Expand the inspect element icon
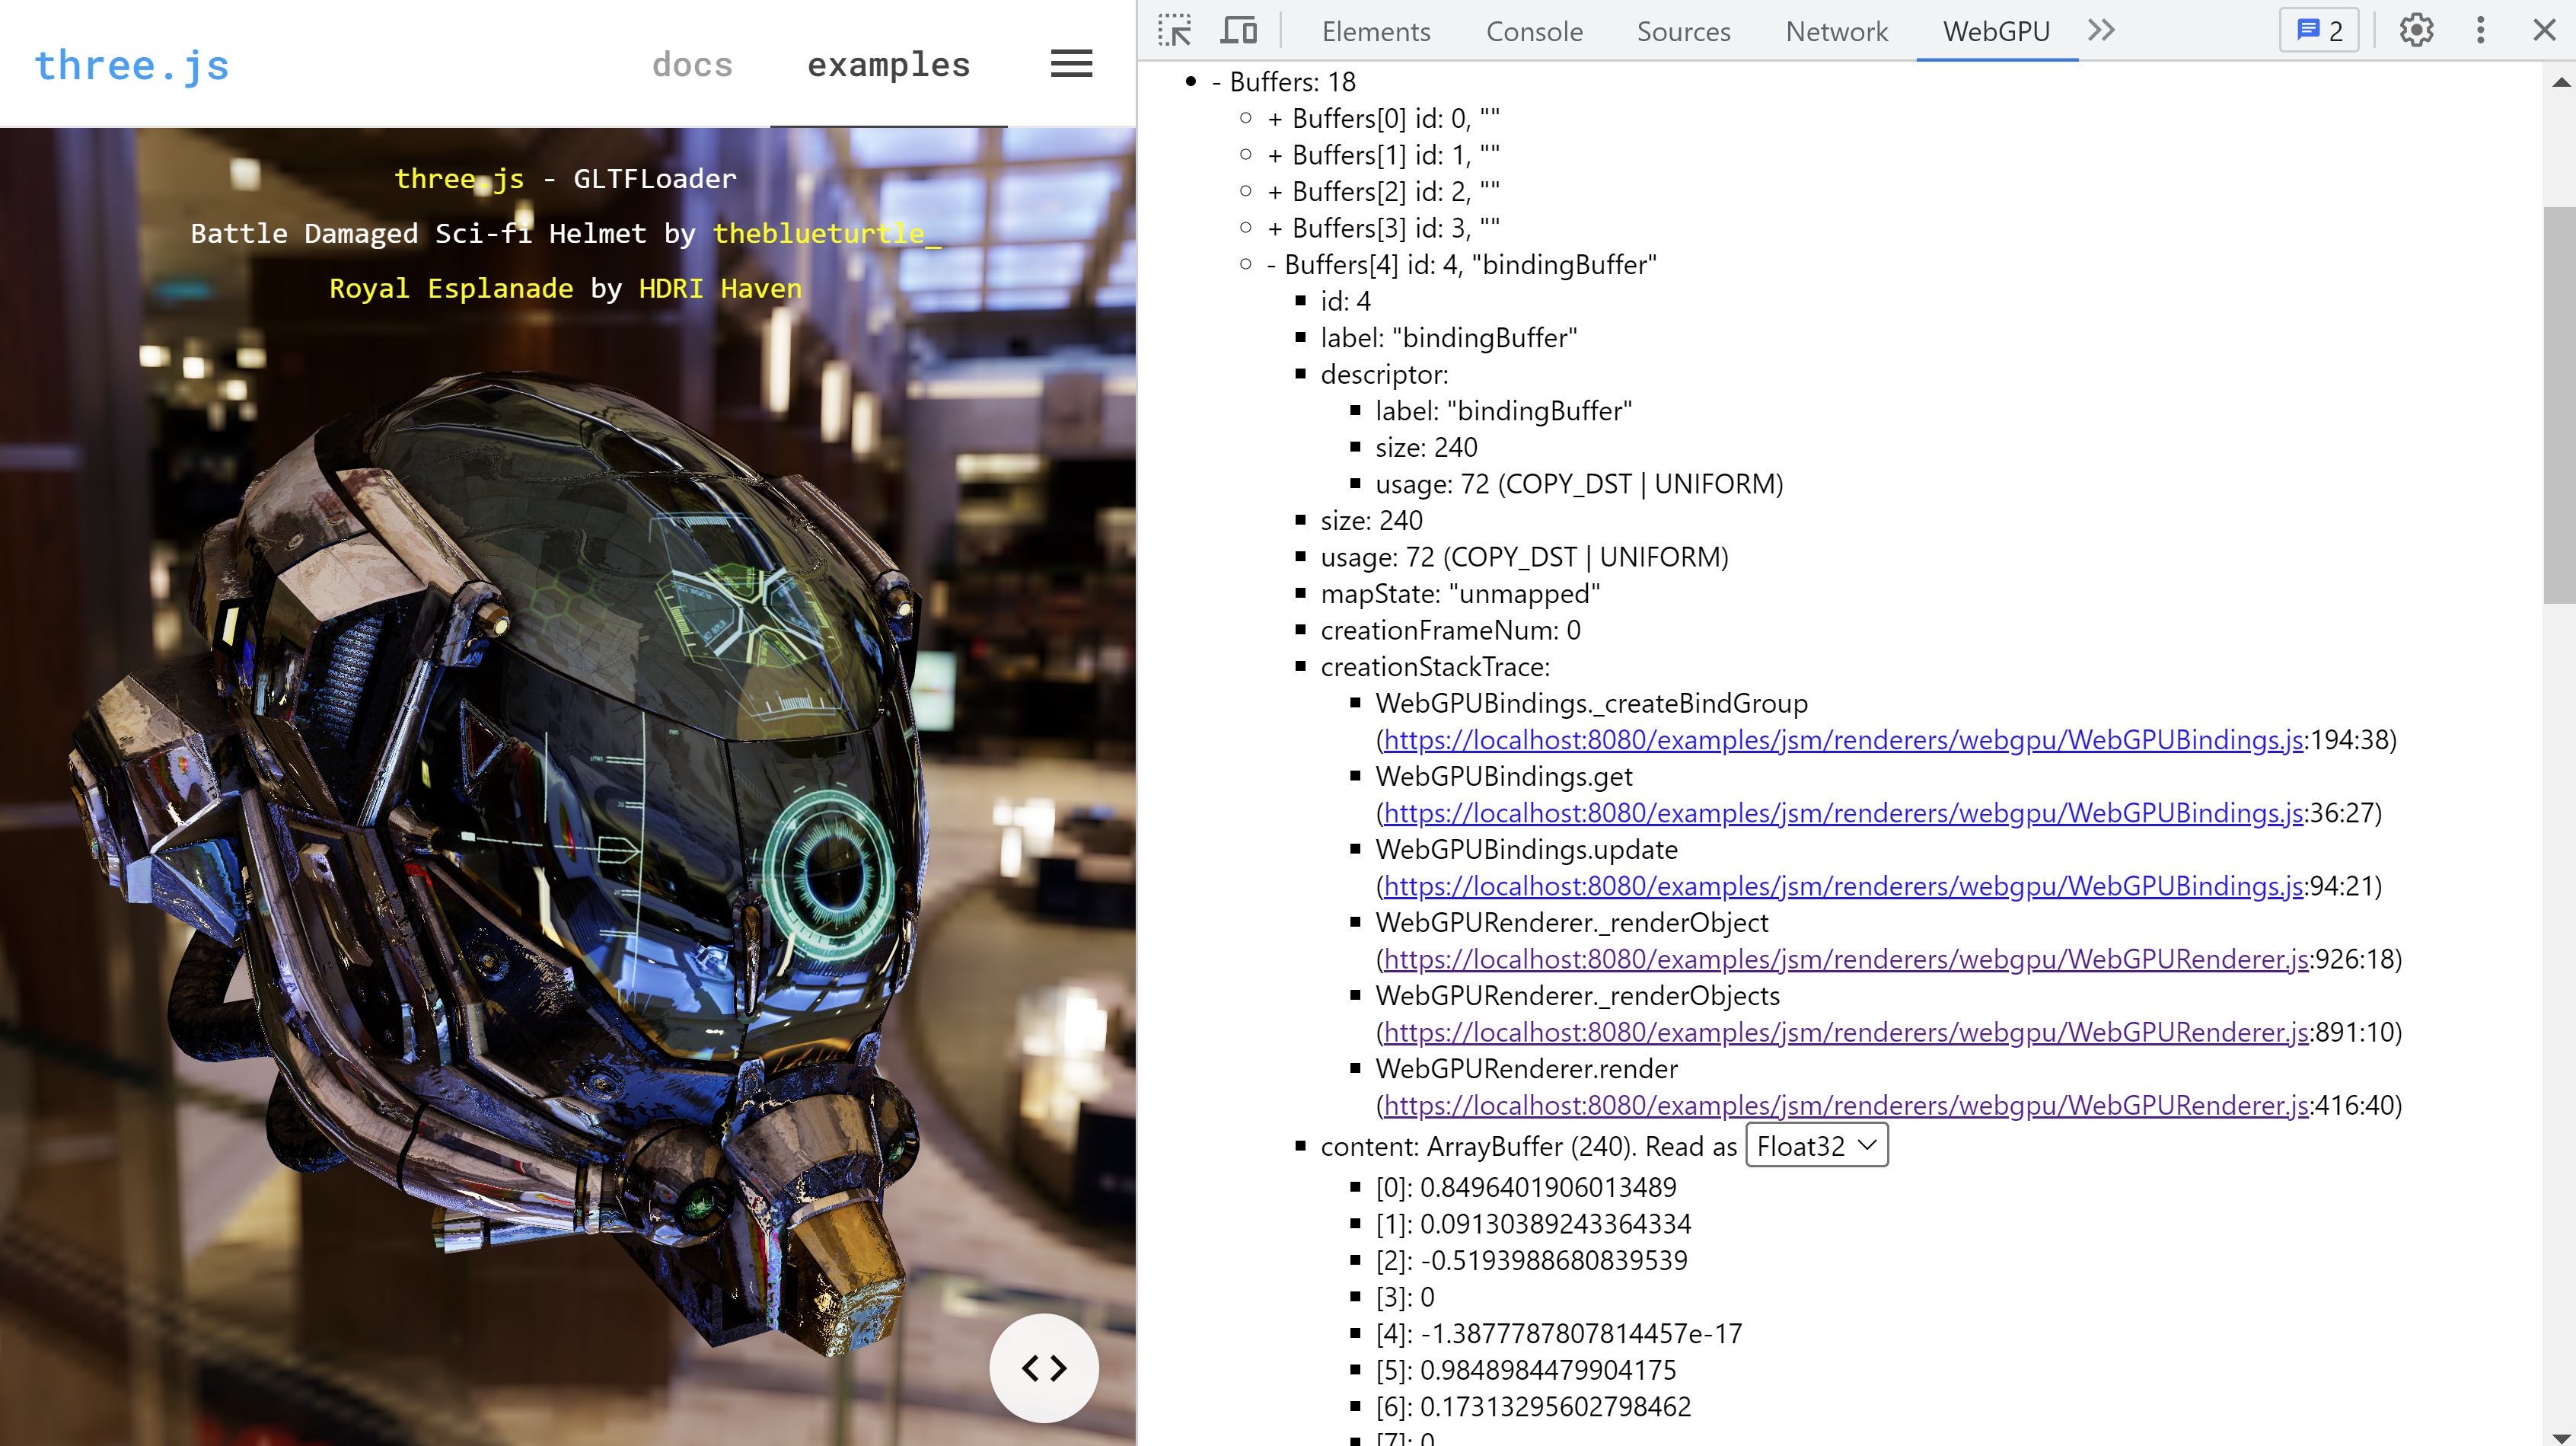 point(1175,30)
